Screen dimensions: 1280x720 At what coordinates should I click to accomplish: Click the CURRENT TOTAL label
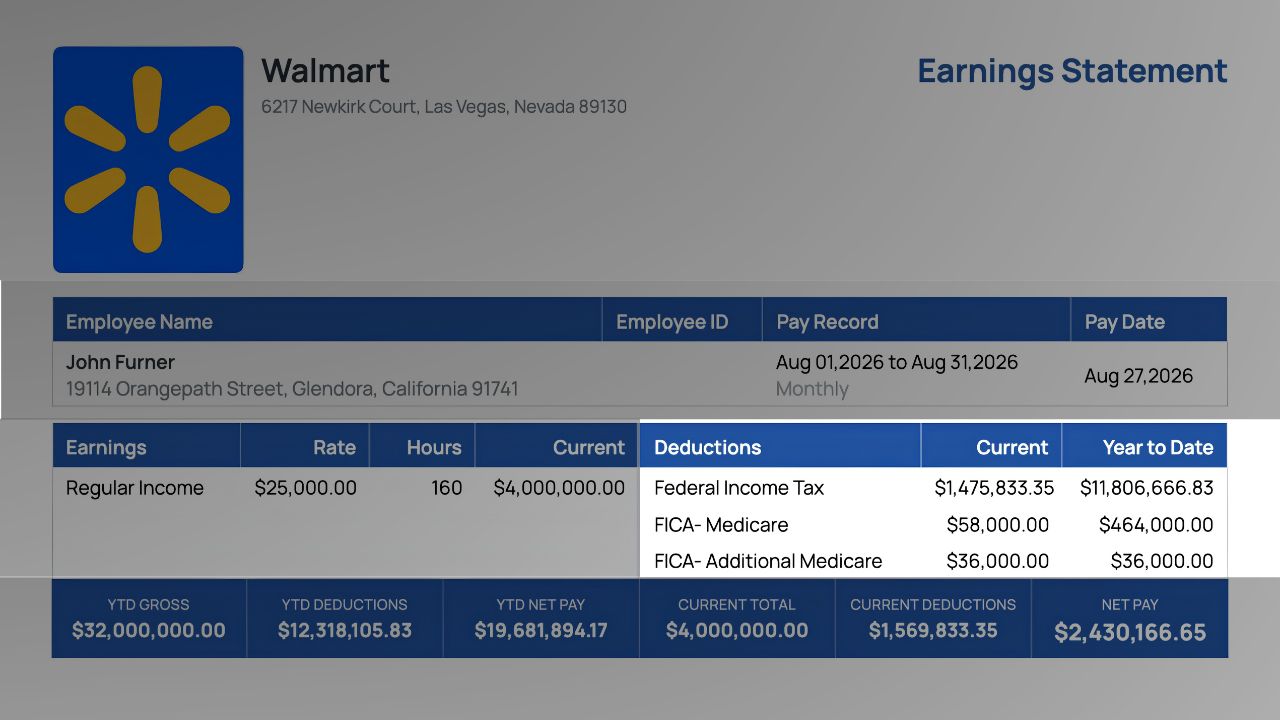point(737,604)
